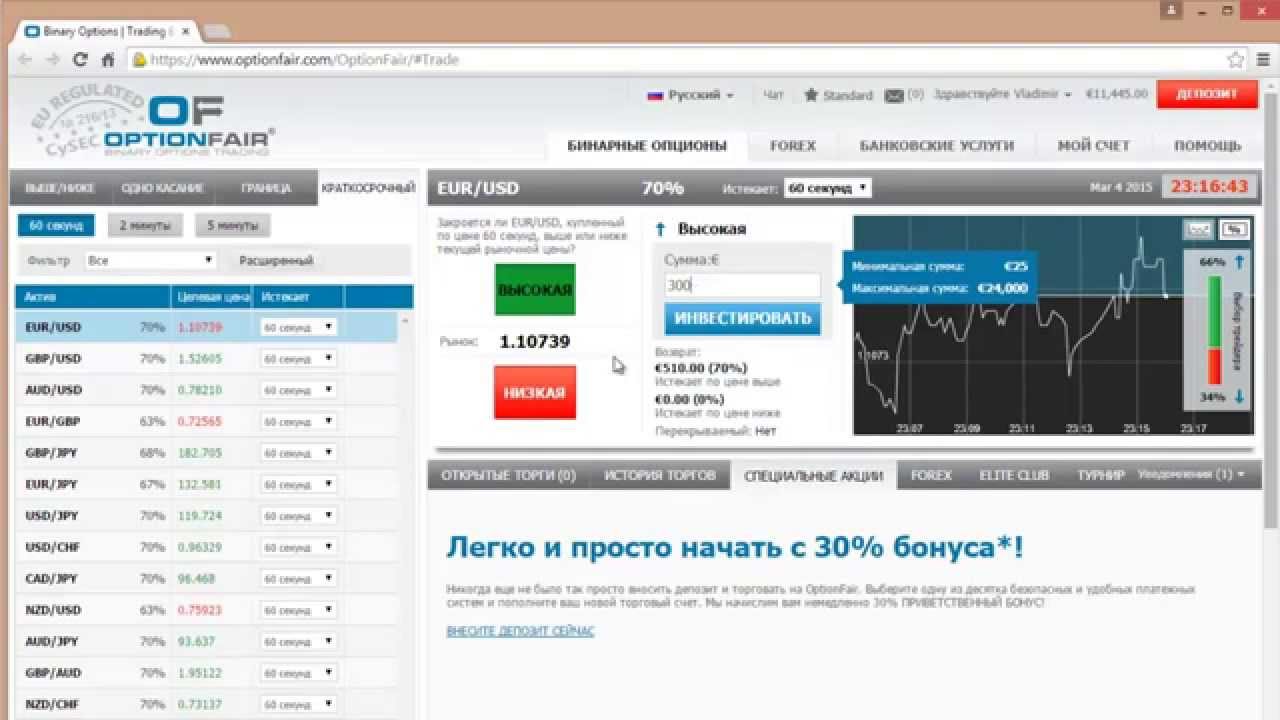Open the Фильтр Все dropdown
1280x720 pixels.
[x=150, y=260]
